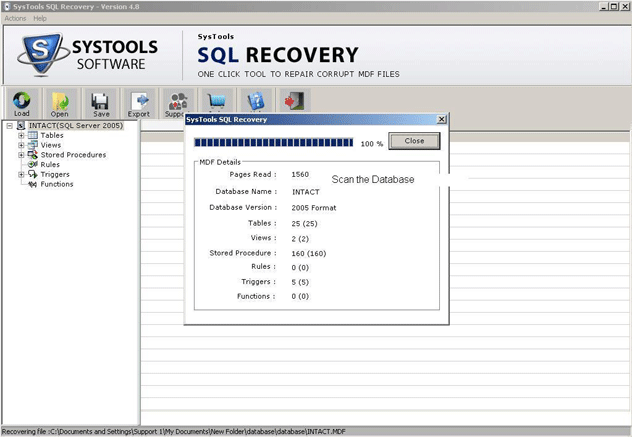Click the Stored Procedure count '160 (160)'
This screenshot has height=437, width=632.
click(x=308, y=254)
